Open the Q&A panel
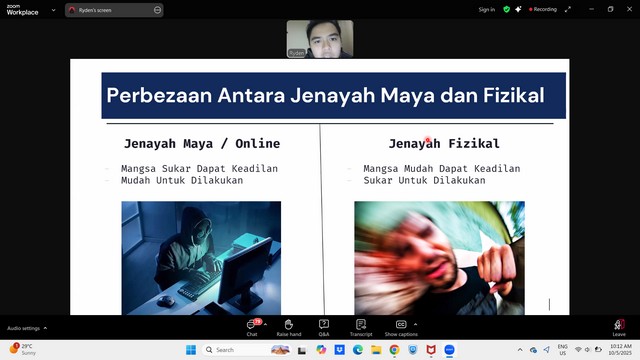 tap(324, 327)
